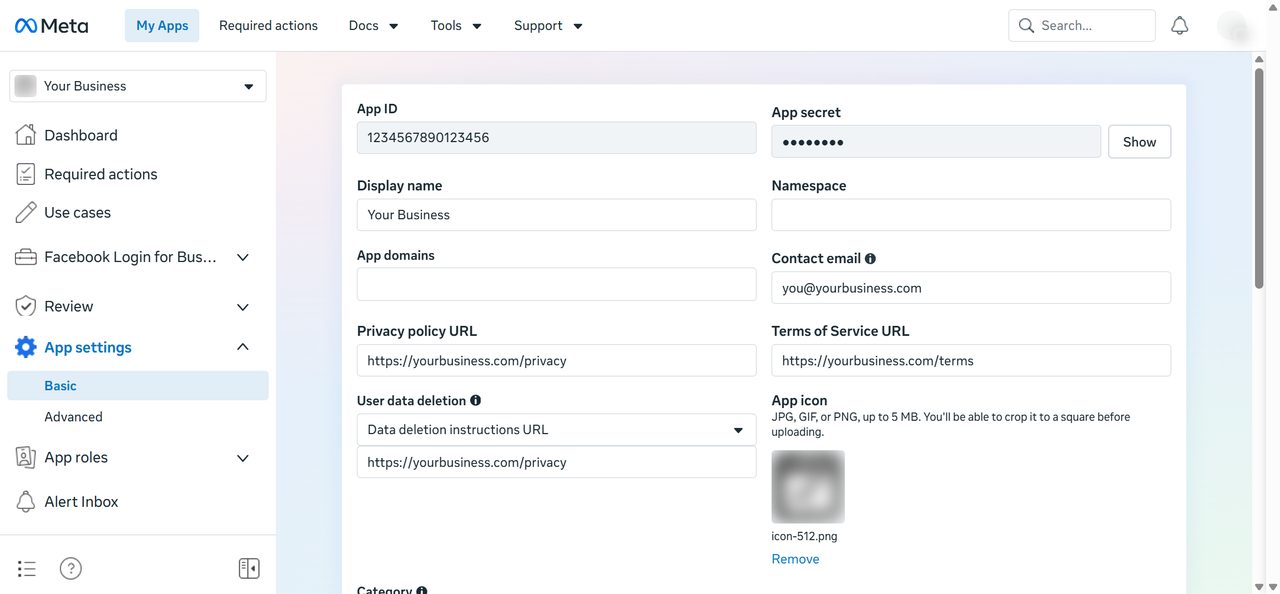1280x594 pixels.
Task: Click the App icon label
Action: [x=800, y=400]
